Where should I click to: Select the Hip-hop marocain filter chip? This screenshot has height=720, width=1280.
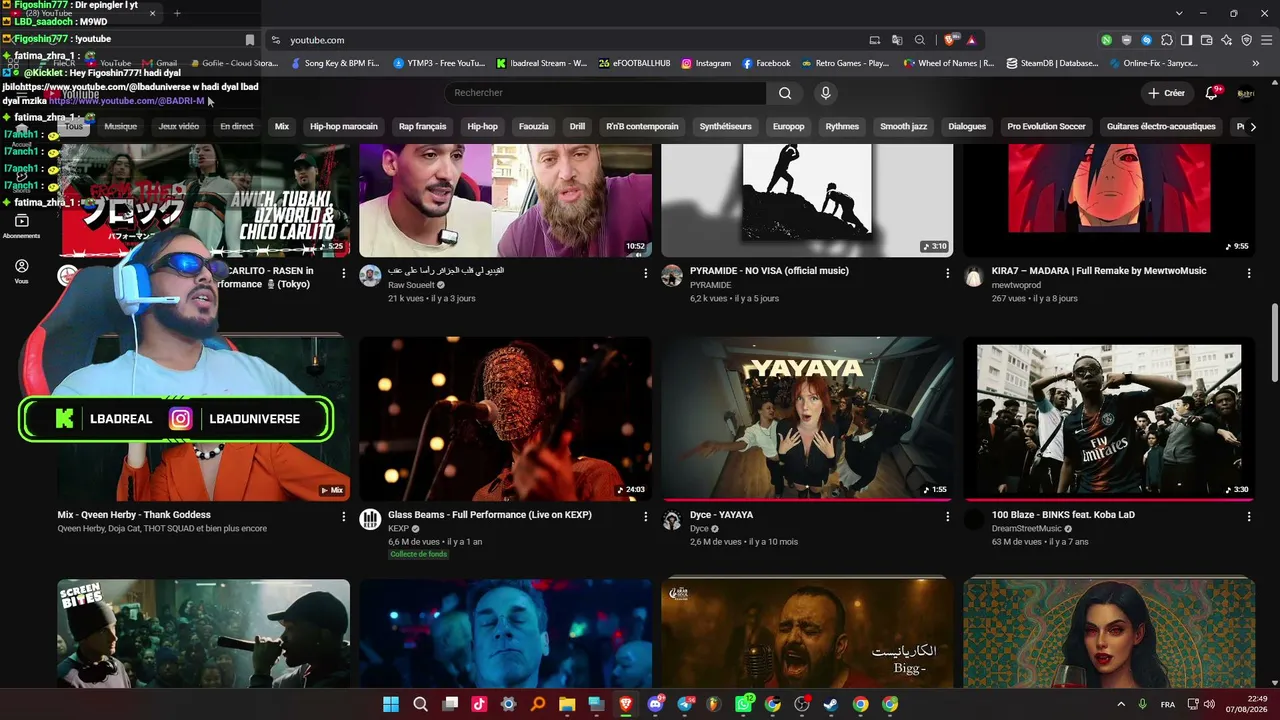click(x=344, y=127)
